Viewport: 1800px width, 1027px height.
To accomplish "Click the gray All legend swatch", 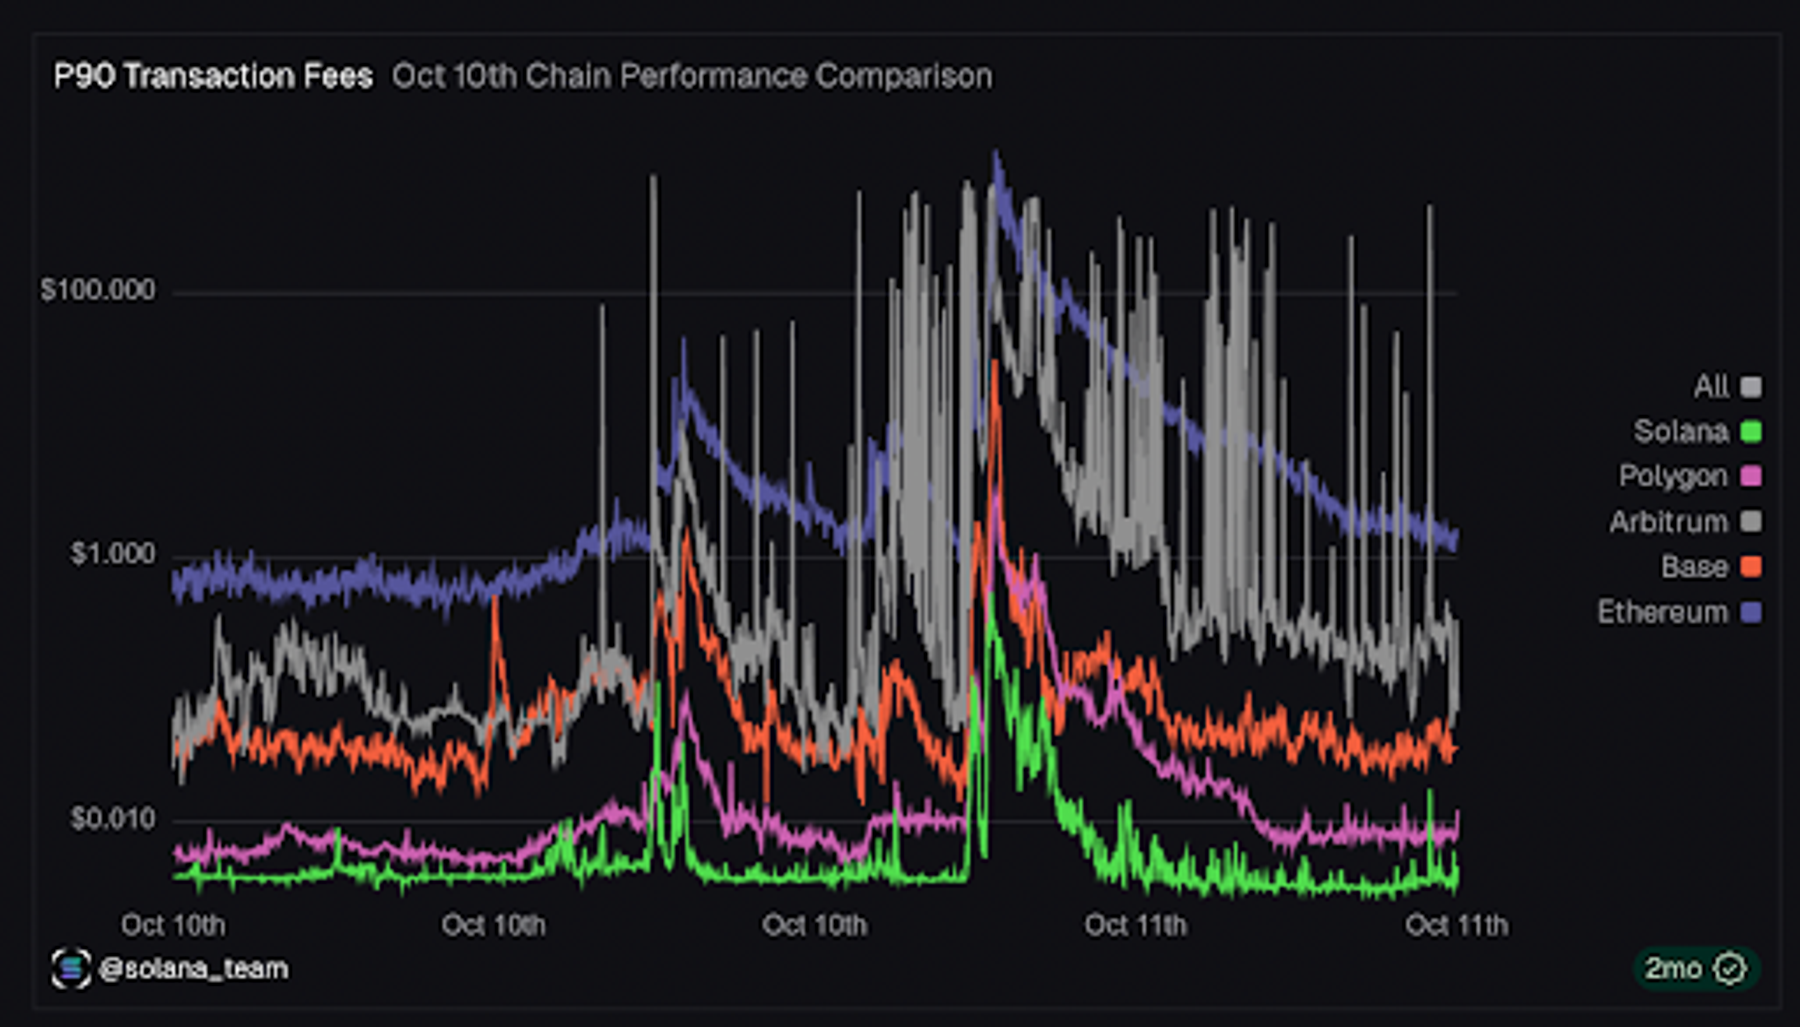I will 1751,386.
